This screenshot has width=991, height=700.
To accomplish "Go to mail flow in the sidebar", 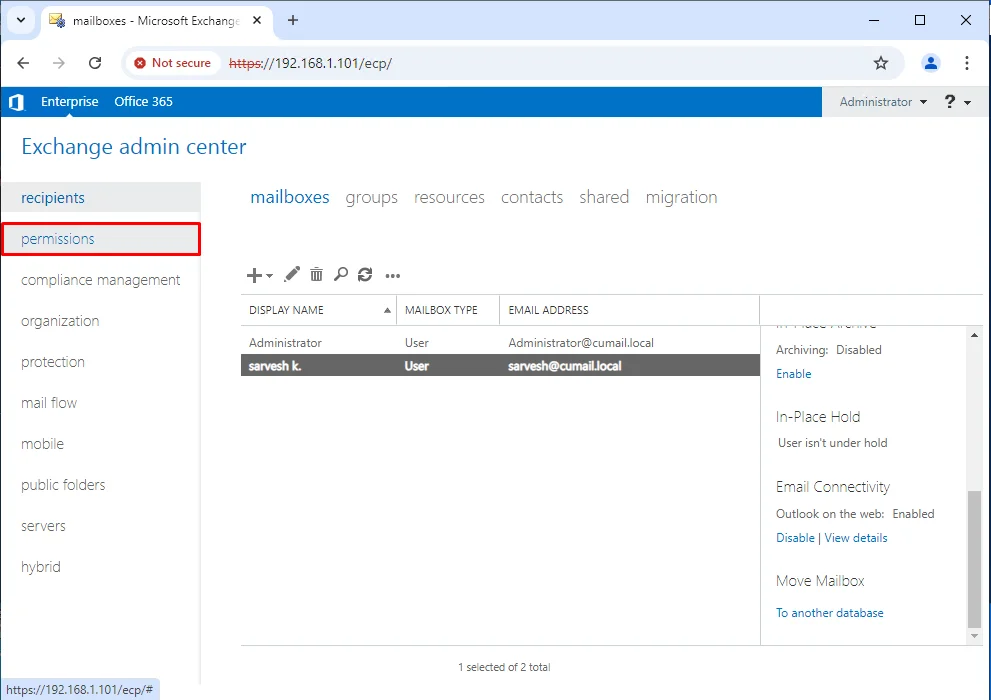I will (49, 403).
